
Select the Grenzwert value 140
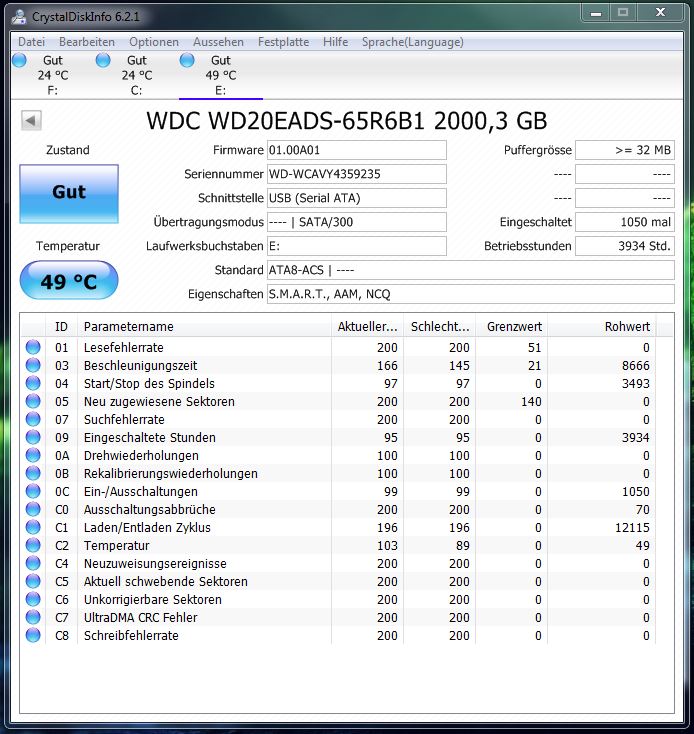pyautogui.click(x=531, y=402)
